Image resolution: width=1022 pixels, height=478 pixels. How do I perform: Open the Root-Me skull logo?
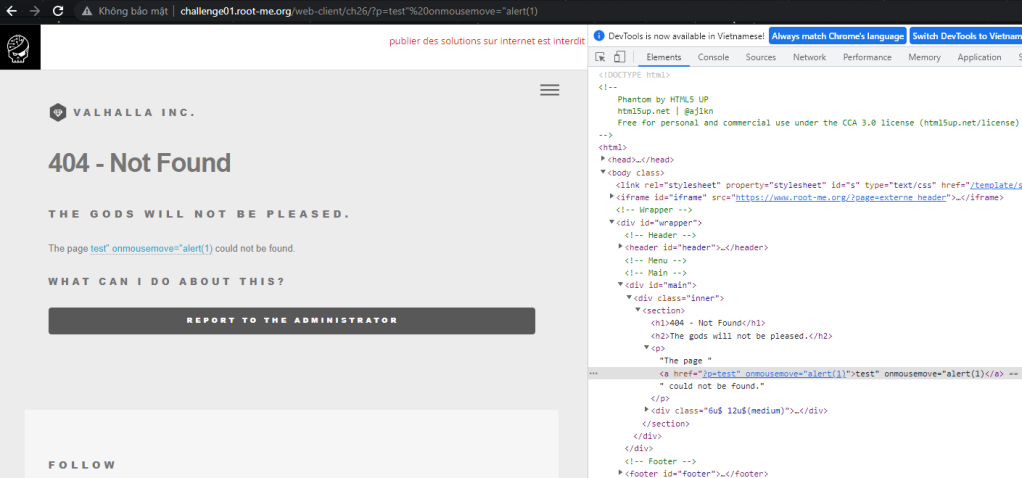20,47
